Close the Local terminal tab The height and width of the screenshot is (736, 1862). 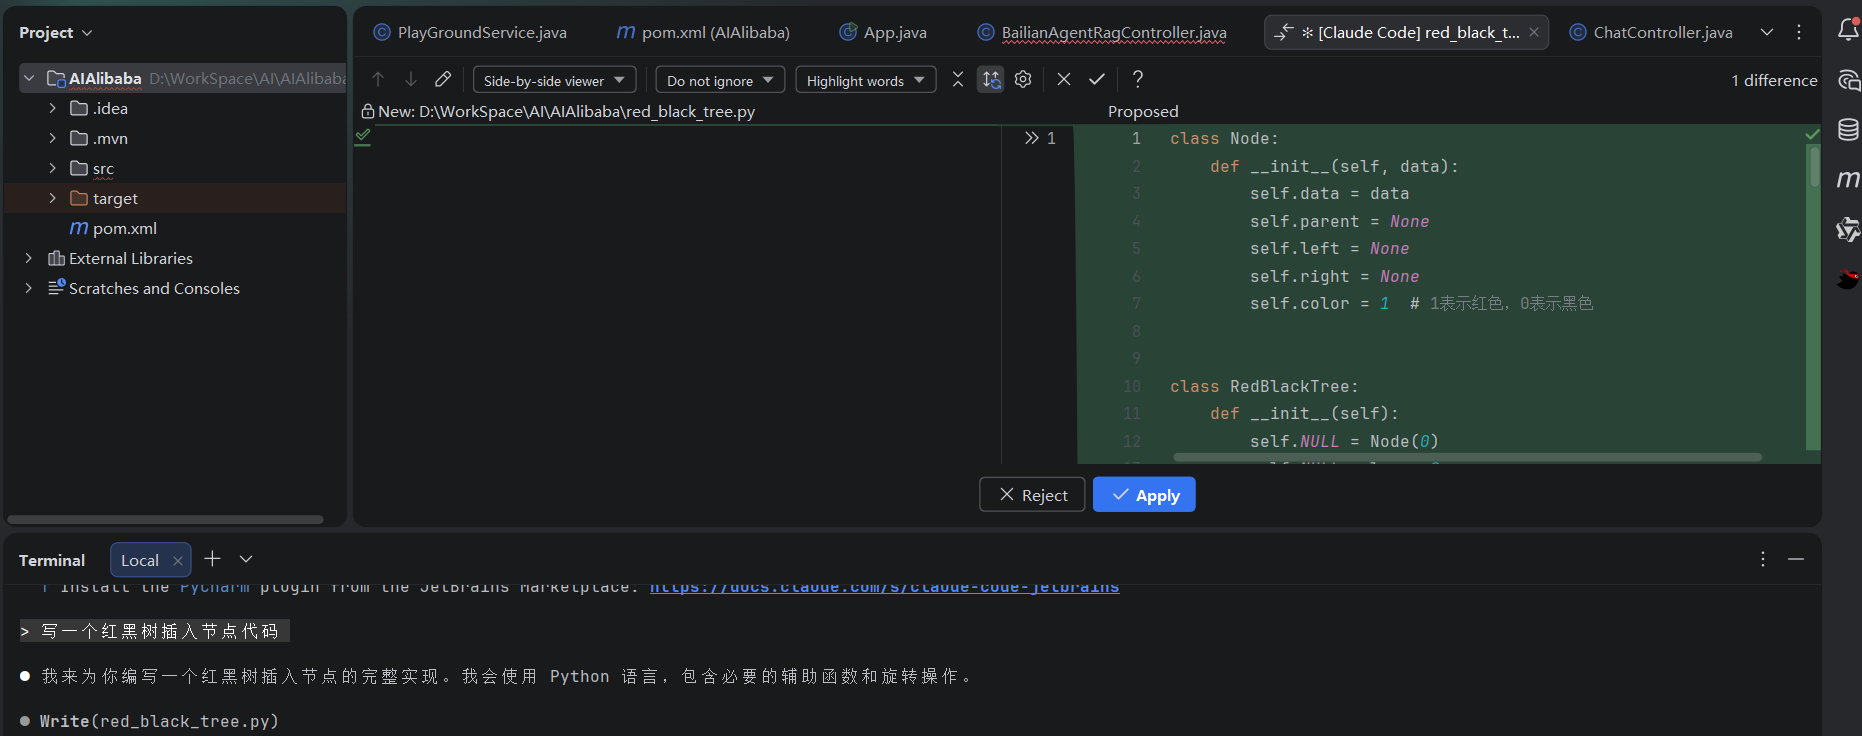[178, 561]
